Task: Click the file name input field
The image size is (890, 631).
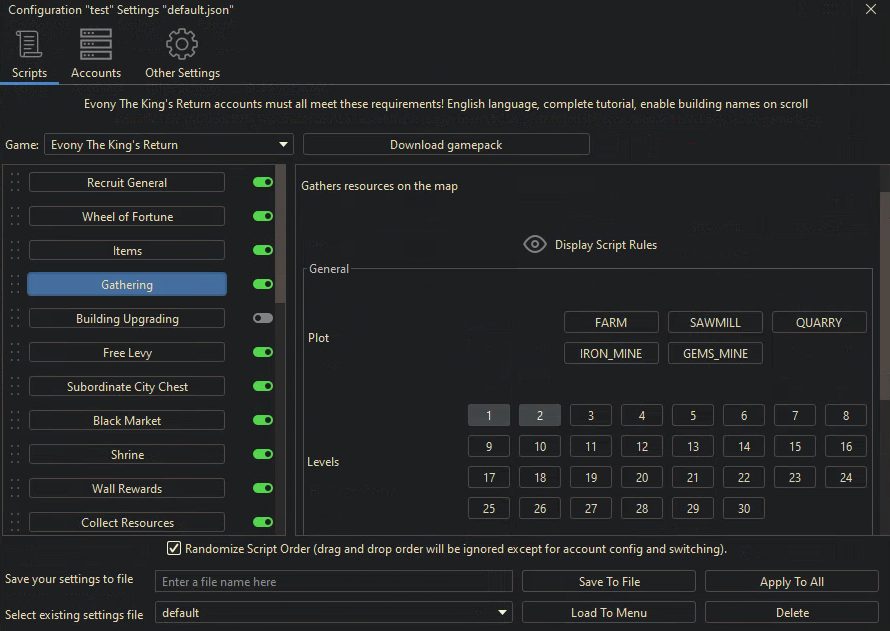Action: (x=333, y=582)
